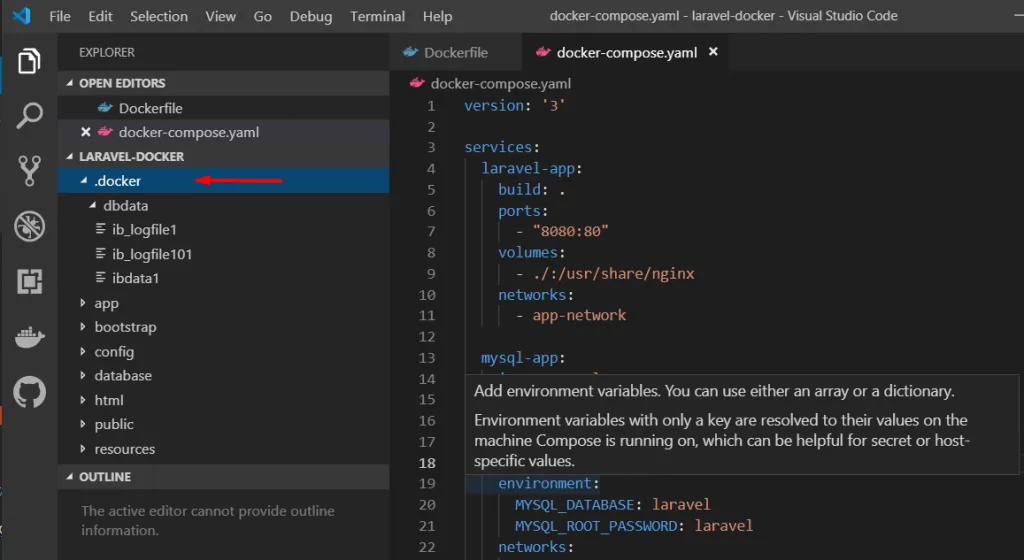The height and width of the screenshot is (560, 1024).
Task: Click file icon beside ib_logfile1
Action: [101, 229]
